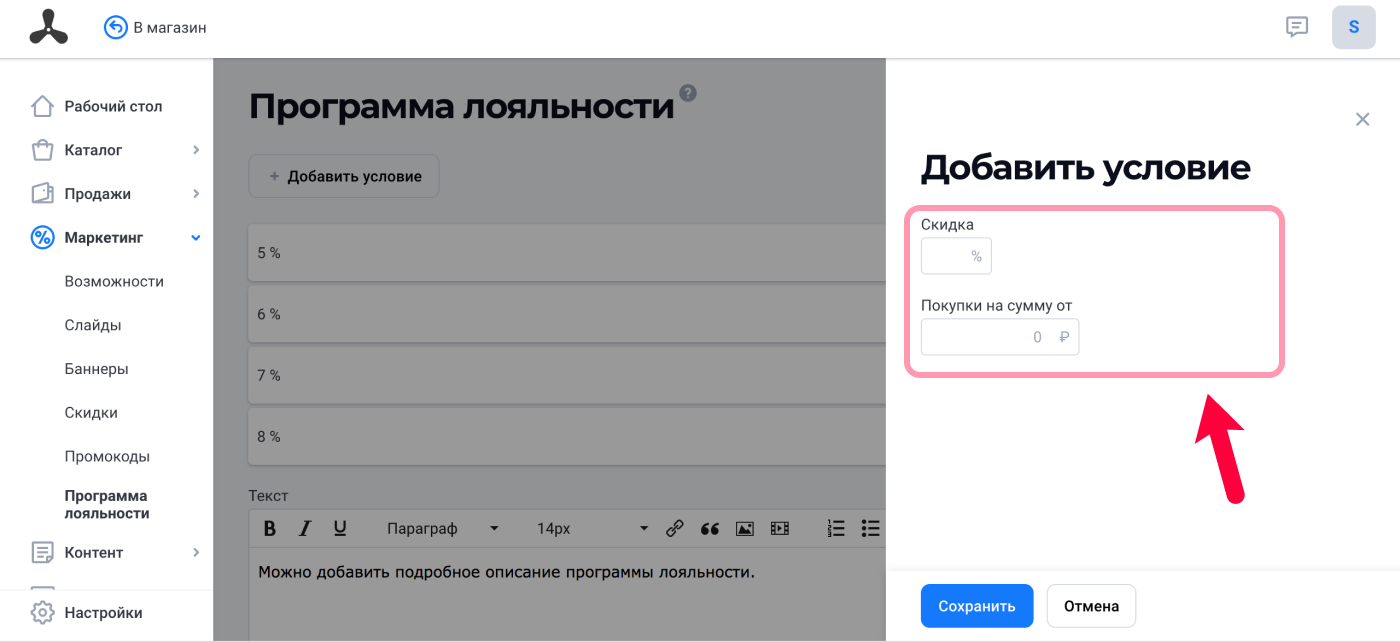Toggle underline formatting in editor

tap(340, 528)
